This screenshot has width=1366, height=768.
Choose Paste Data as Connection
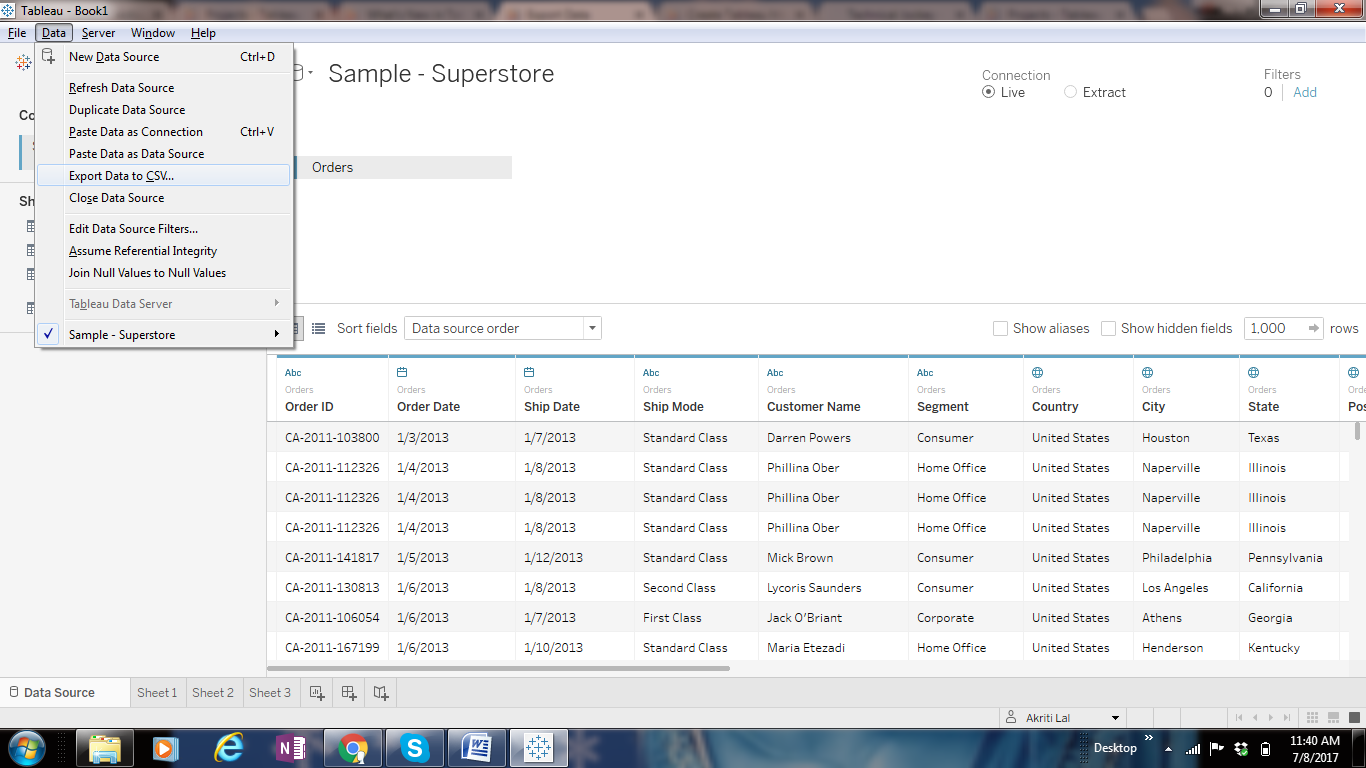click(163, 132)
